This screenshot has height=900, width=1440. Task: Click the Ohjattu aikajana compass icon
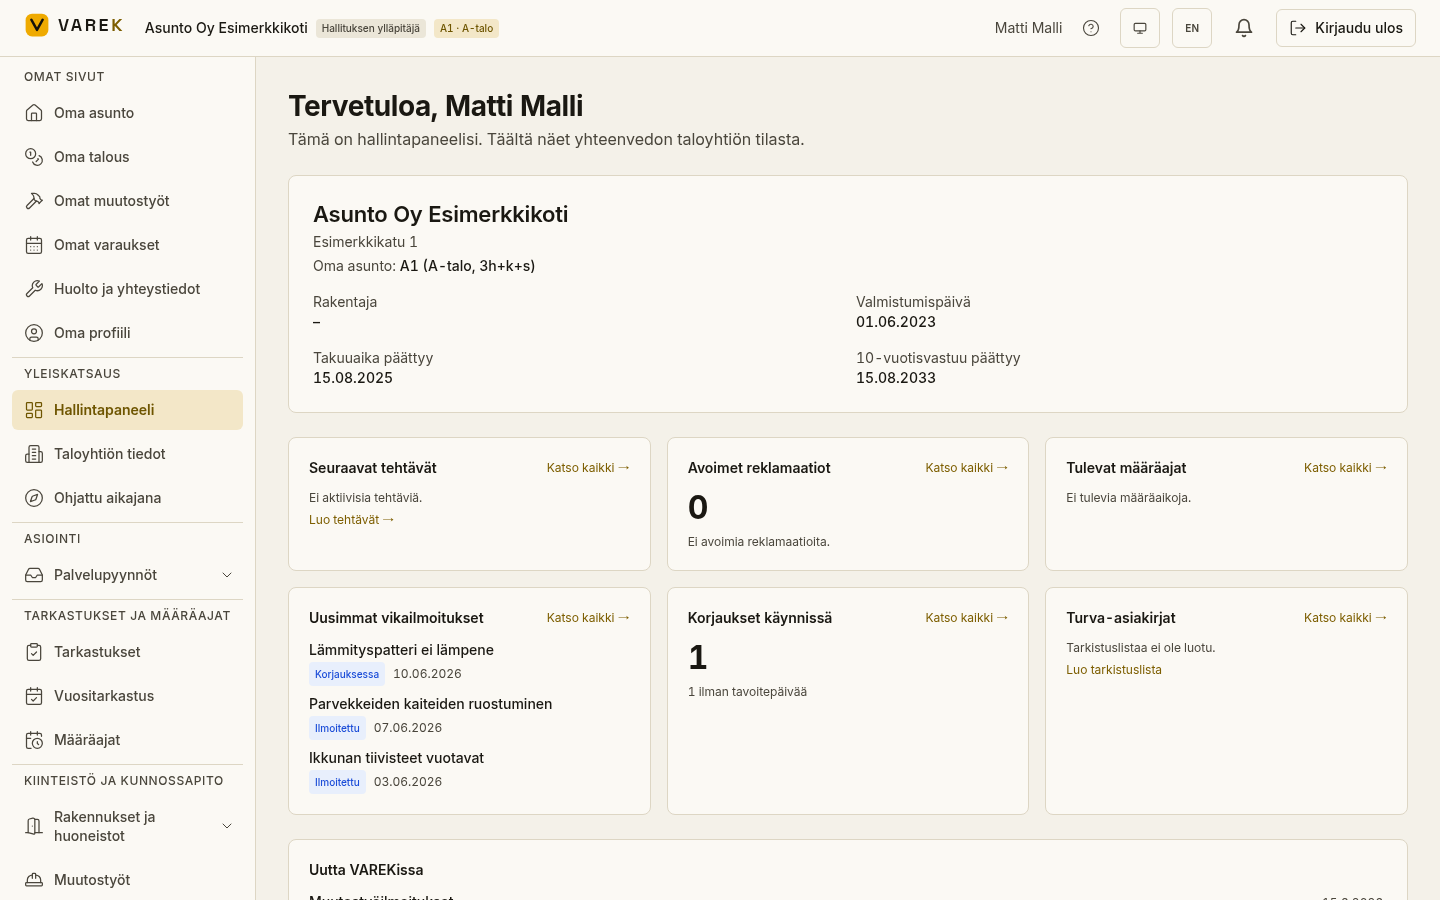point(34,498)
